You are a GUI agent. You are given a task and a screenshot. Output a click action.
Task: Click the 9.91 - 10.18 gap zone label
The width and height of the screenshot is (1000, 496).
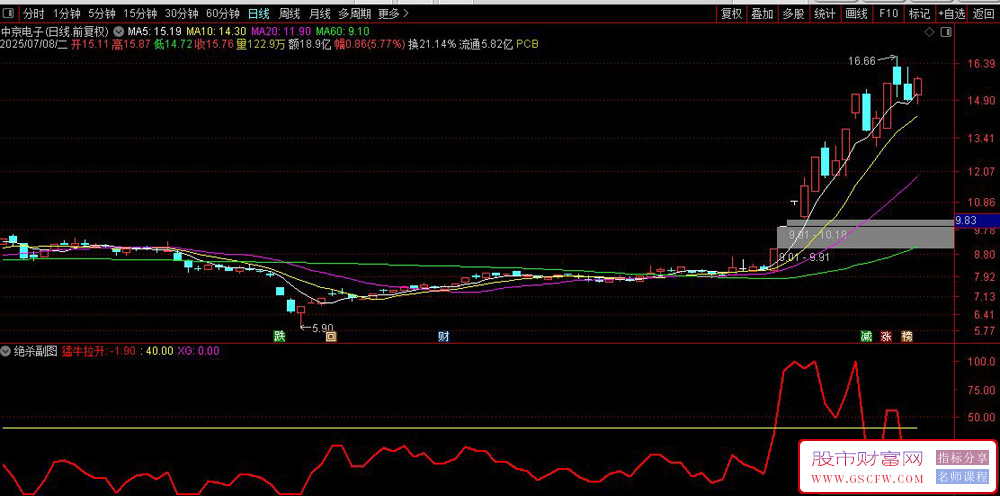click(x=818, y=235)
